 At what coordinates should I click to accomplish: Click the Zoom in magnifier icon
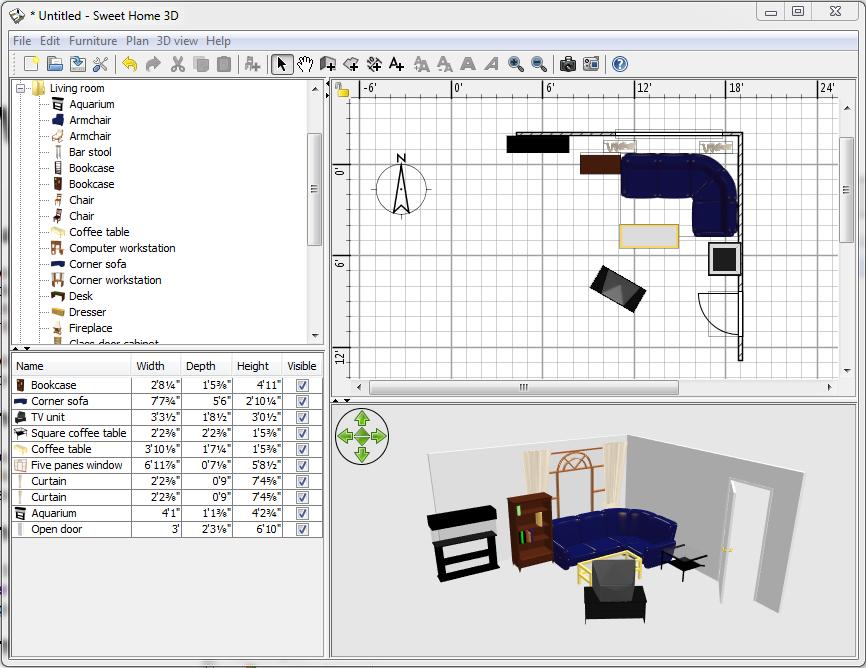(x=516, y=64)
